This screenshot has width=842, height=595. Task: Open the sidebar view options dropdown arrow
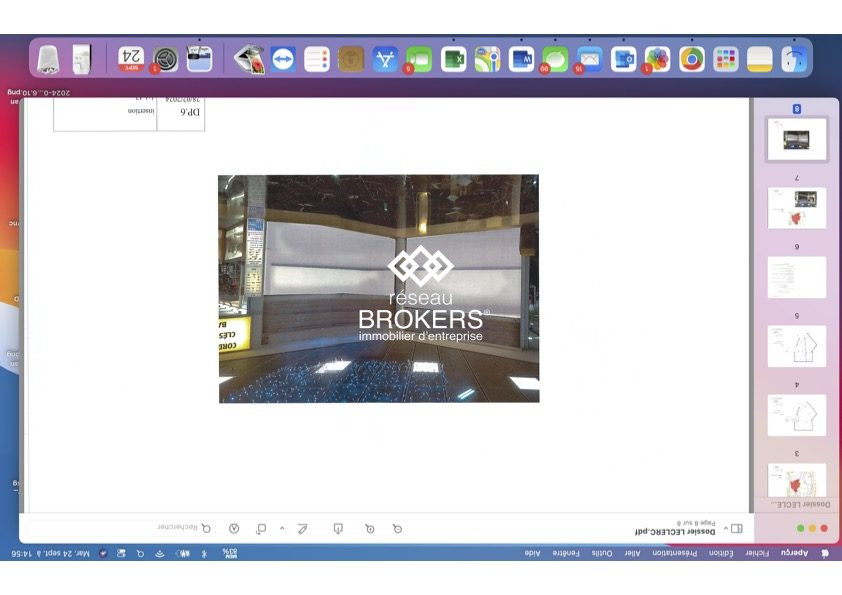coord(724,528)
